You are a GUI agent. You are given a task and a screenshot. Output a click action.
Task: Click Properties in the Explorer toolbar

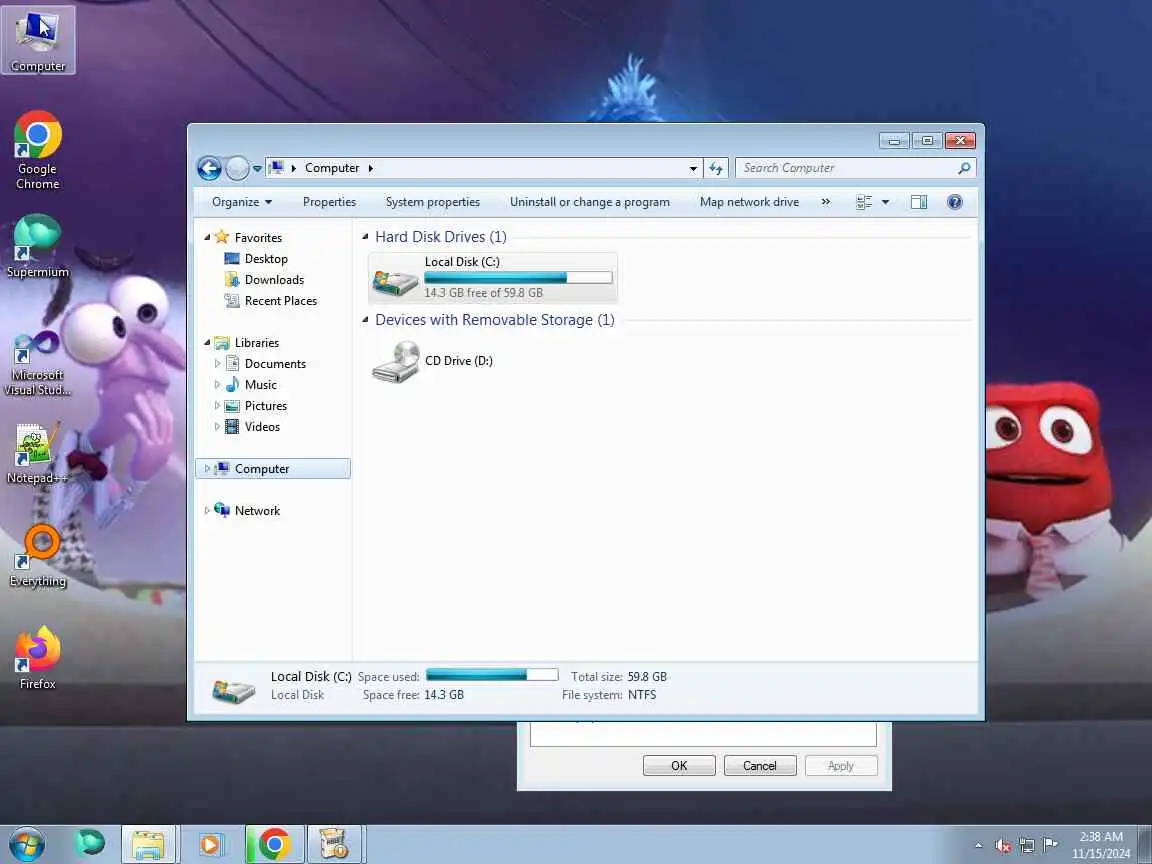(x=329, y=202)
